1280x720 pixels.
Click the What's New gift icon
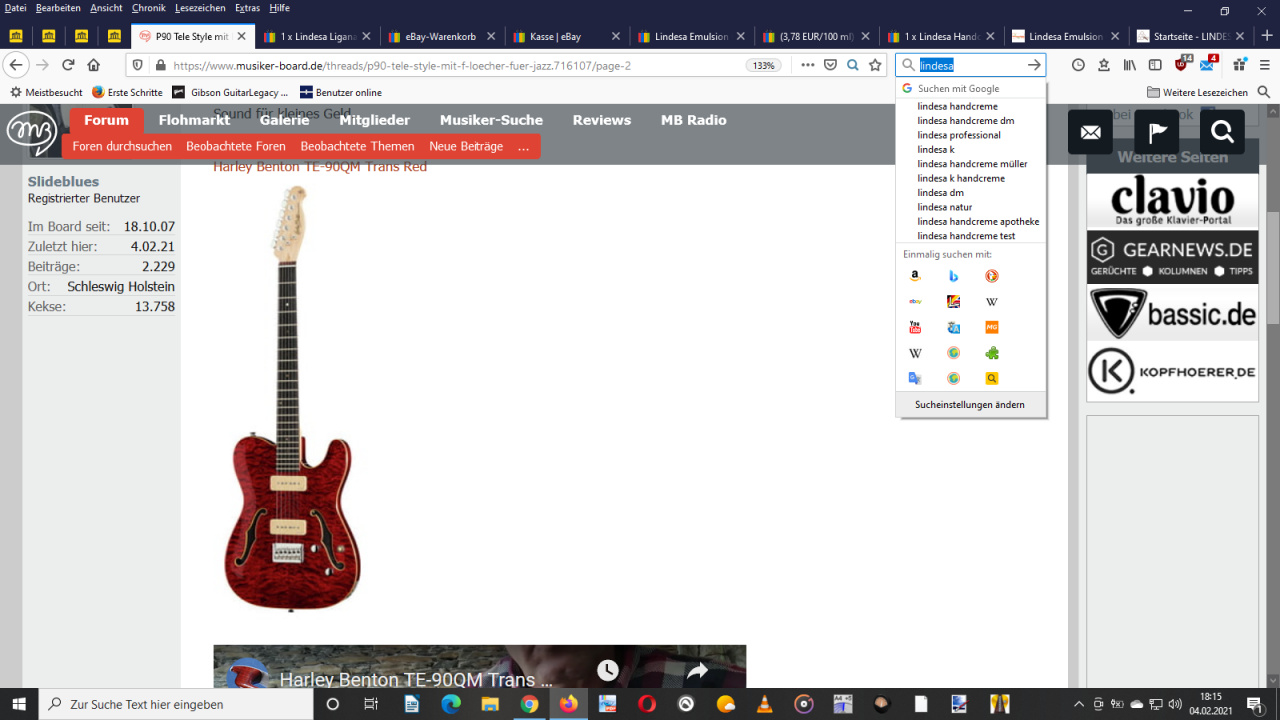1240,65
